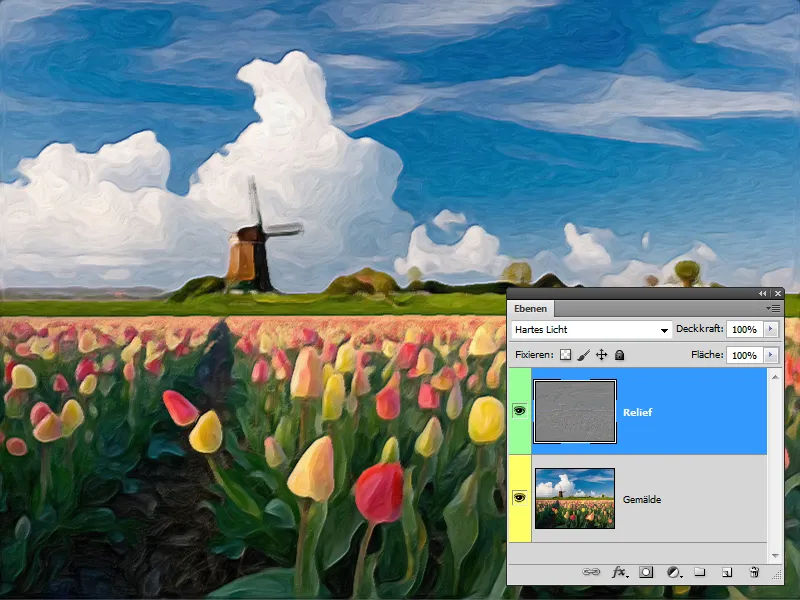The height and width of the screenshot is (600, 800).
Task: Delete layer with trash icon
Action: 754,572
